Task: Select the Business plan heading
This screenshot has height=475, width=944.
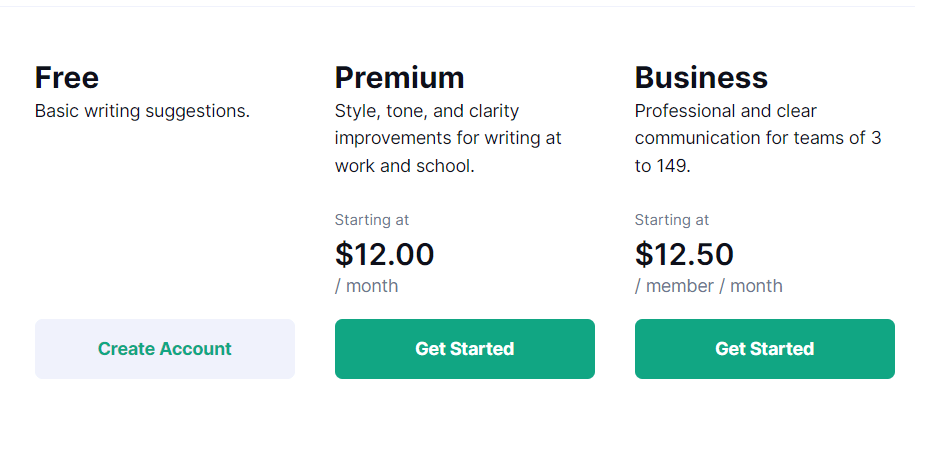Action: (701, 78)
